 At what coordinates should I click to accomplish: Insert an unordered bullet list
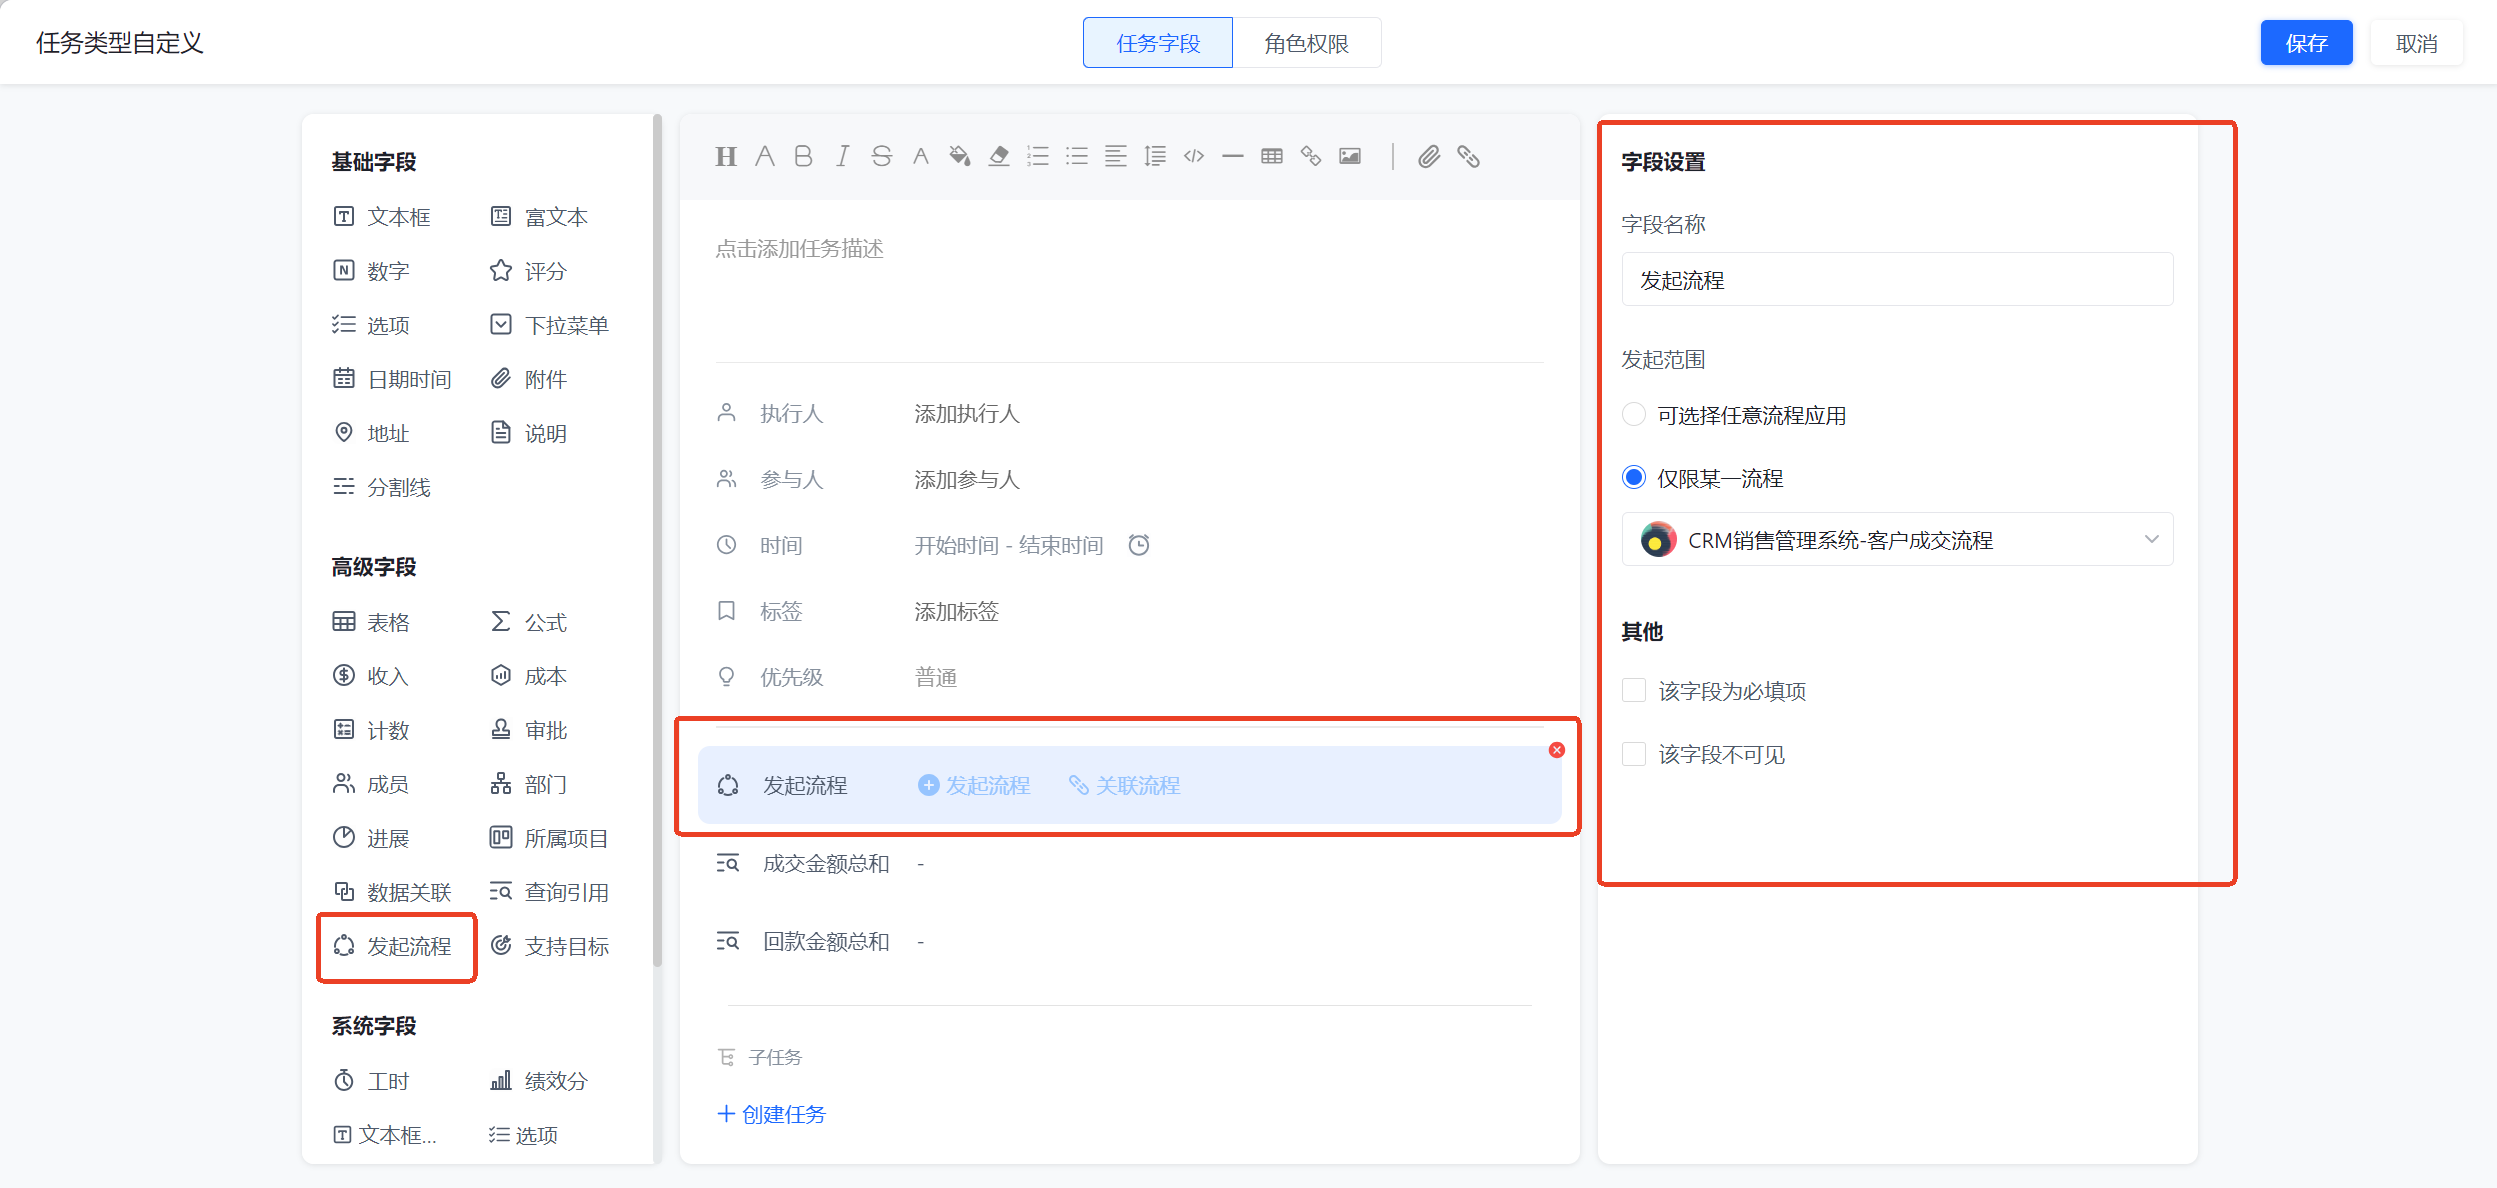coord(1077,156)
